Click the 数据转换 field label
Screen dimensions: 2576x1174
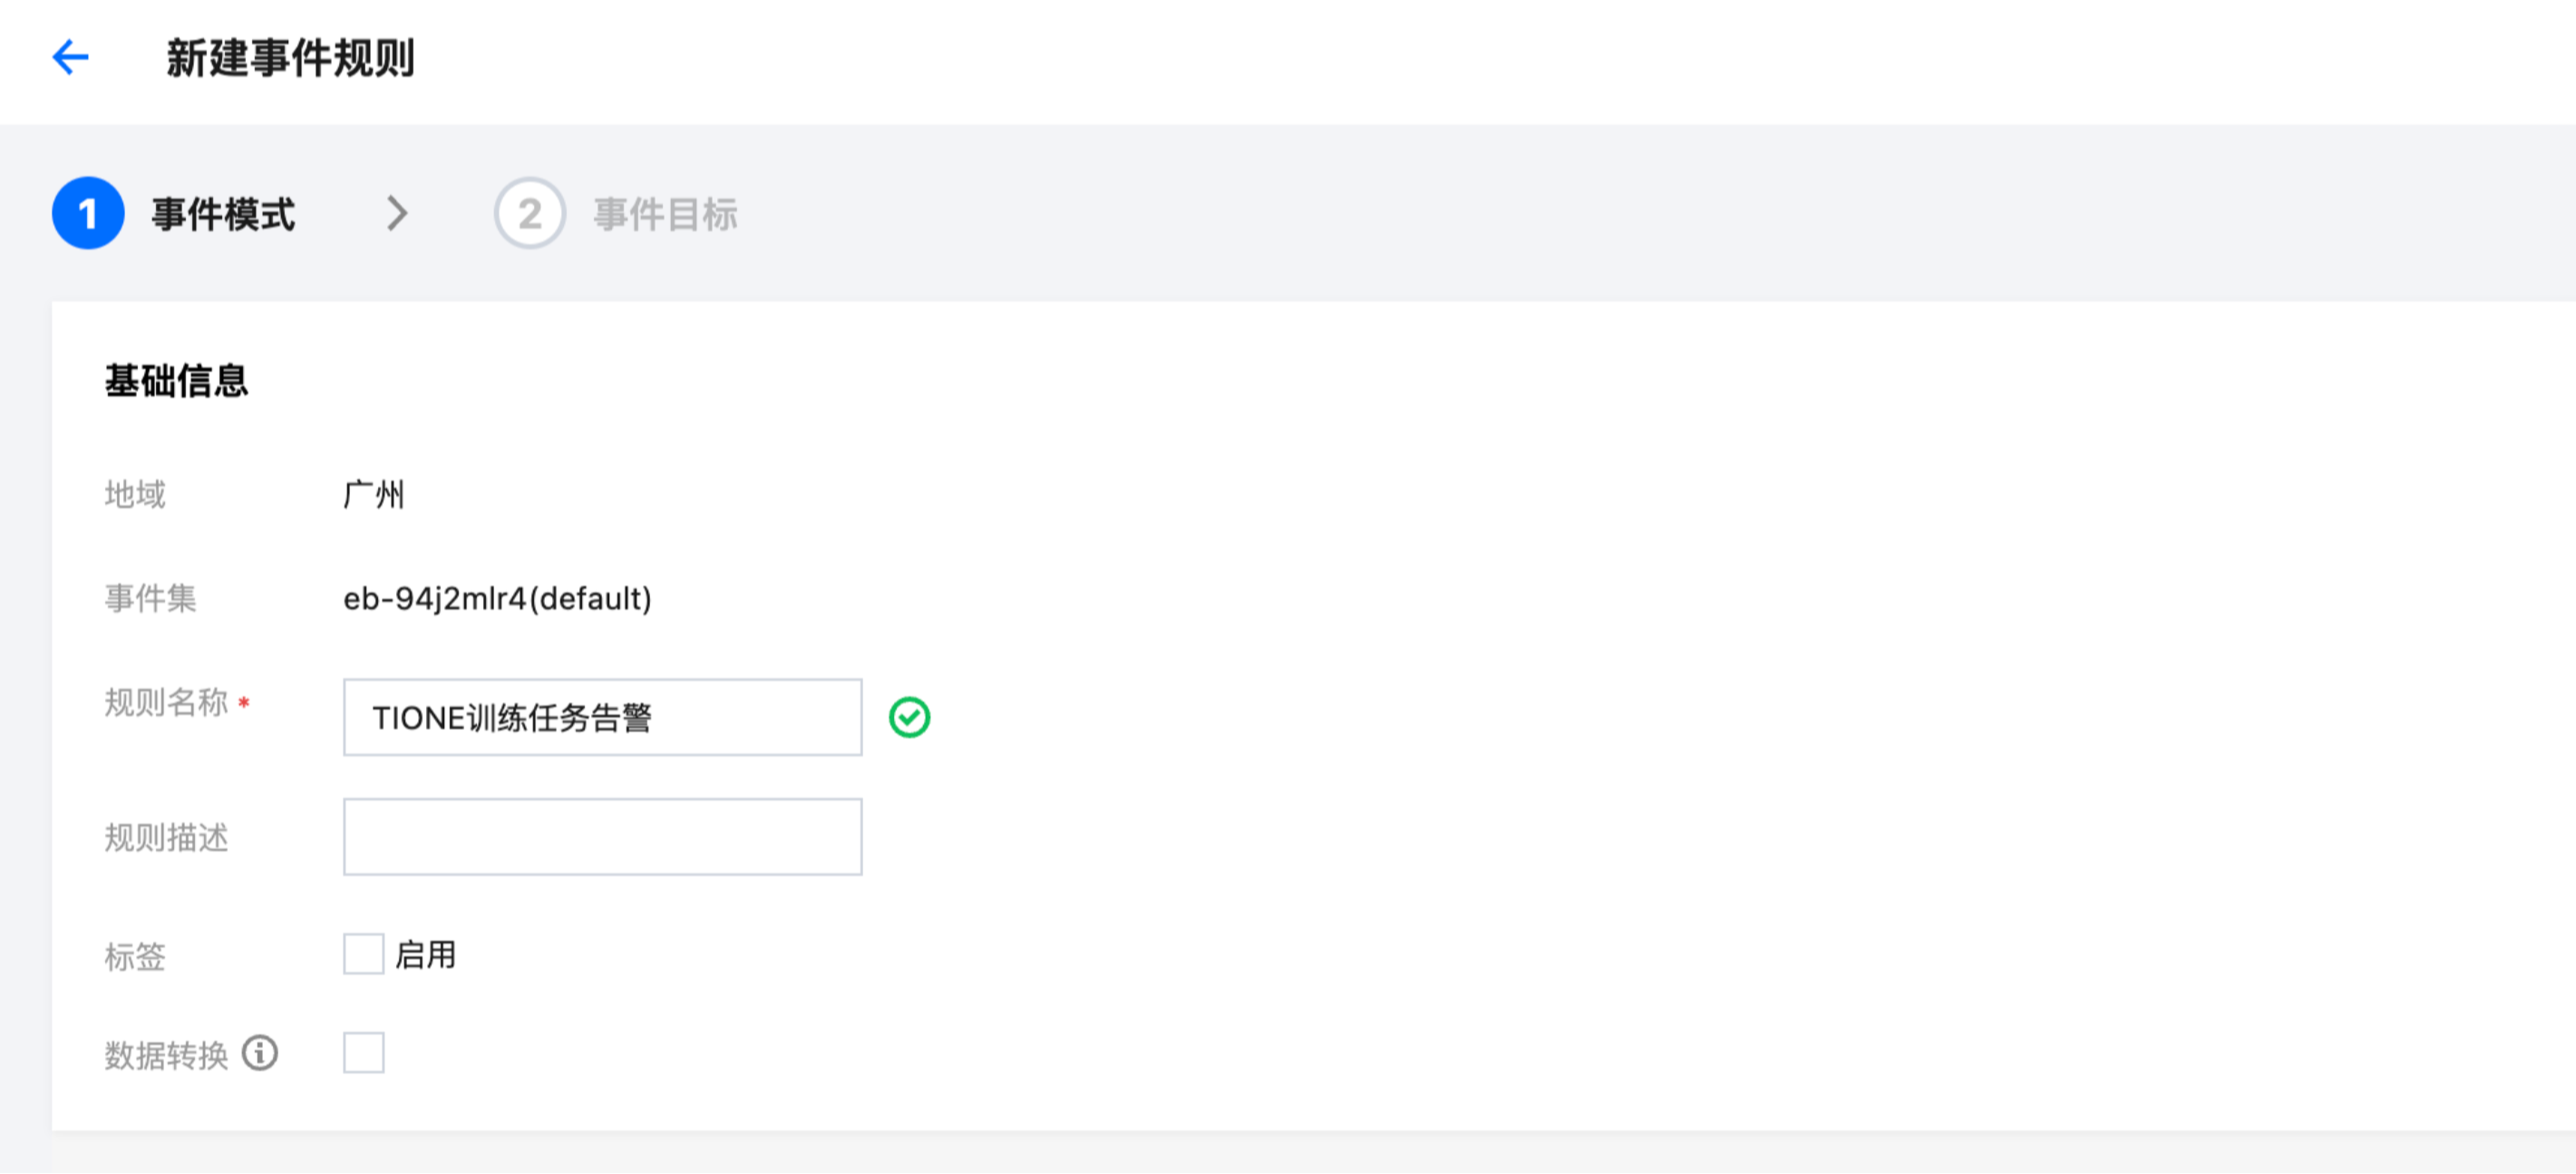(x=167, y=1055)
